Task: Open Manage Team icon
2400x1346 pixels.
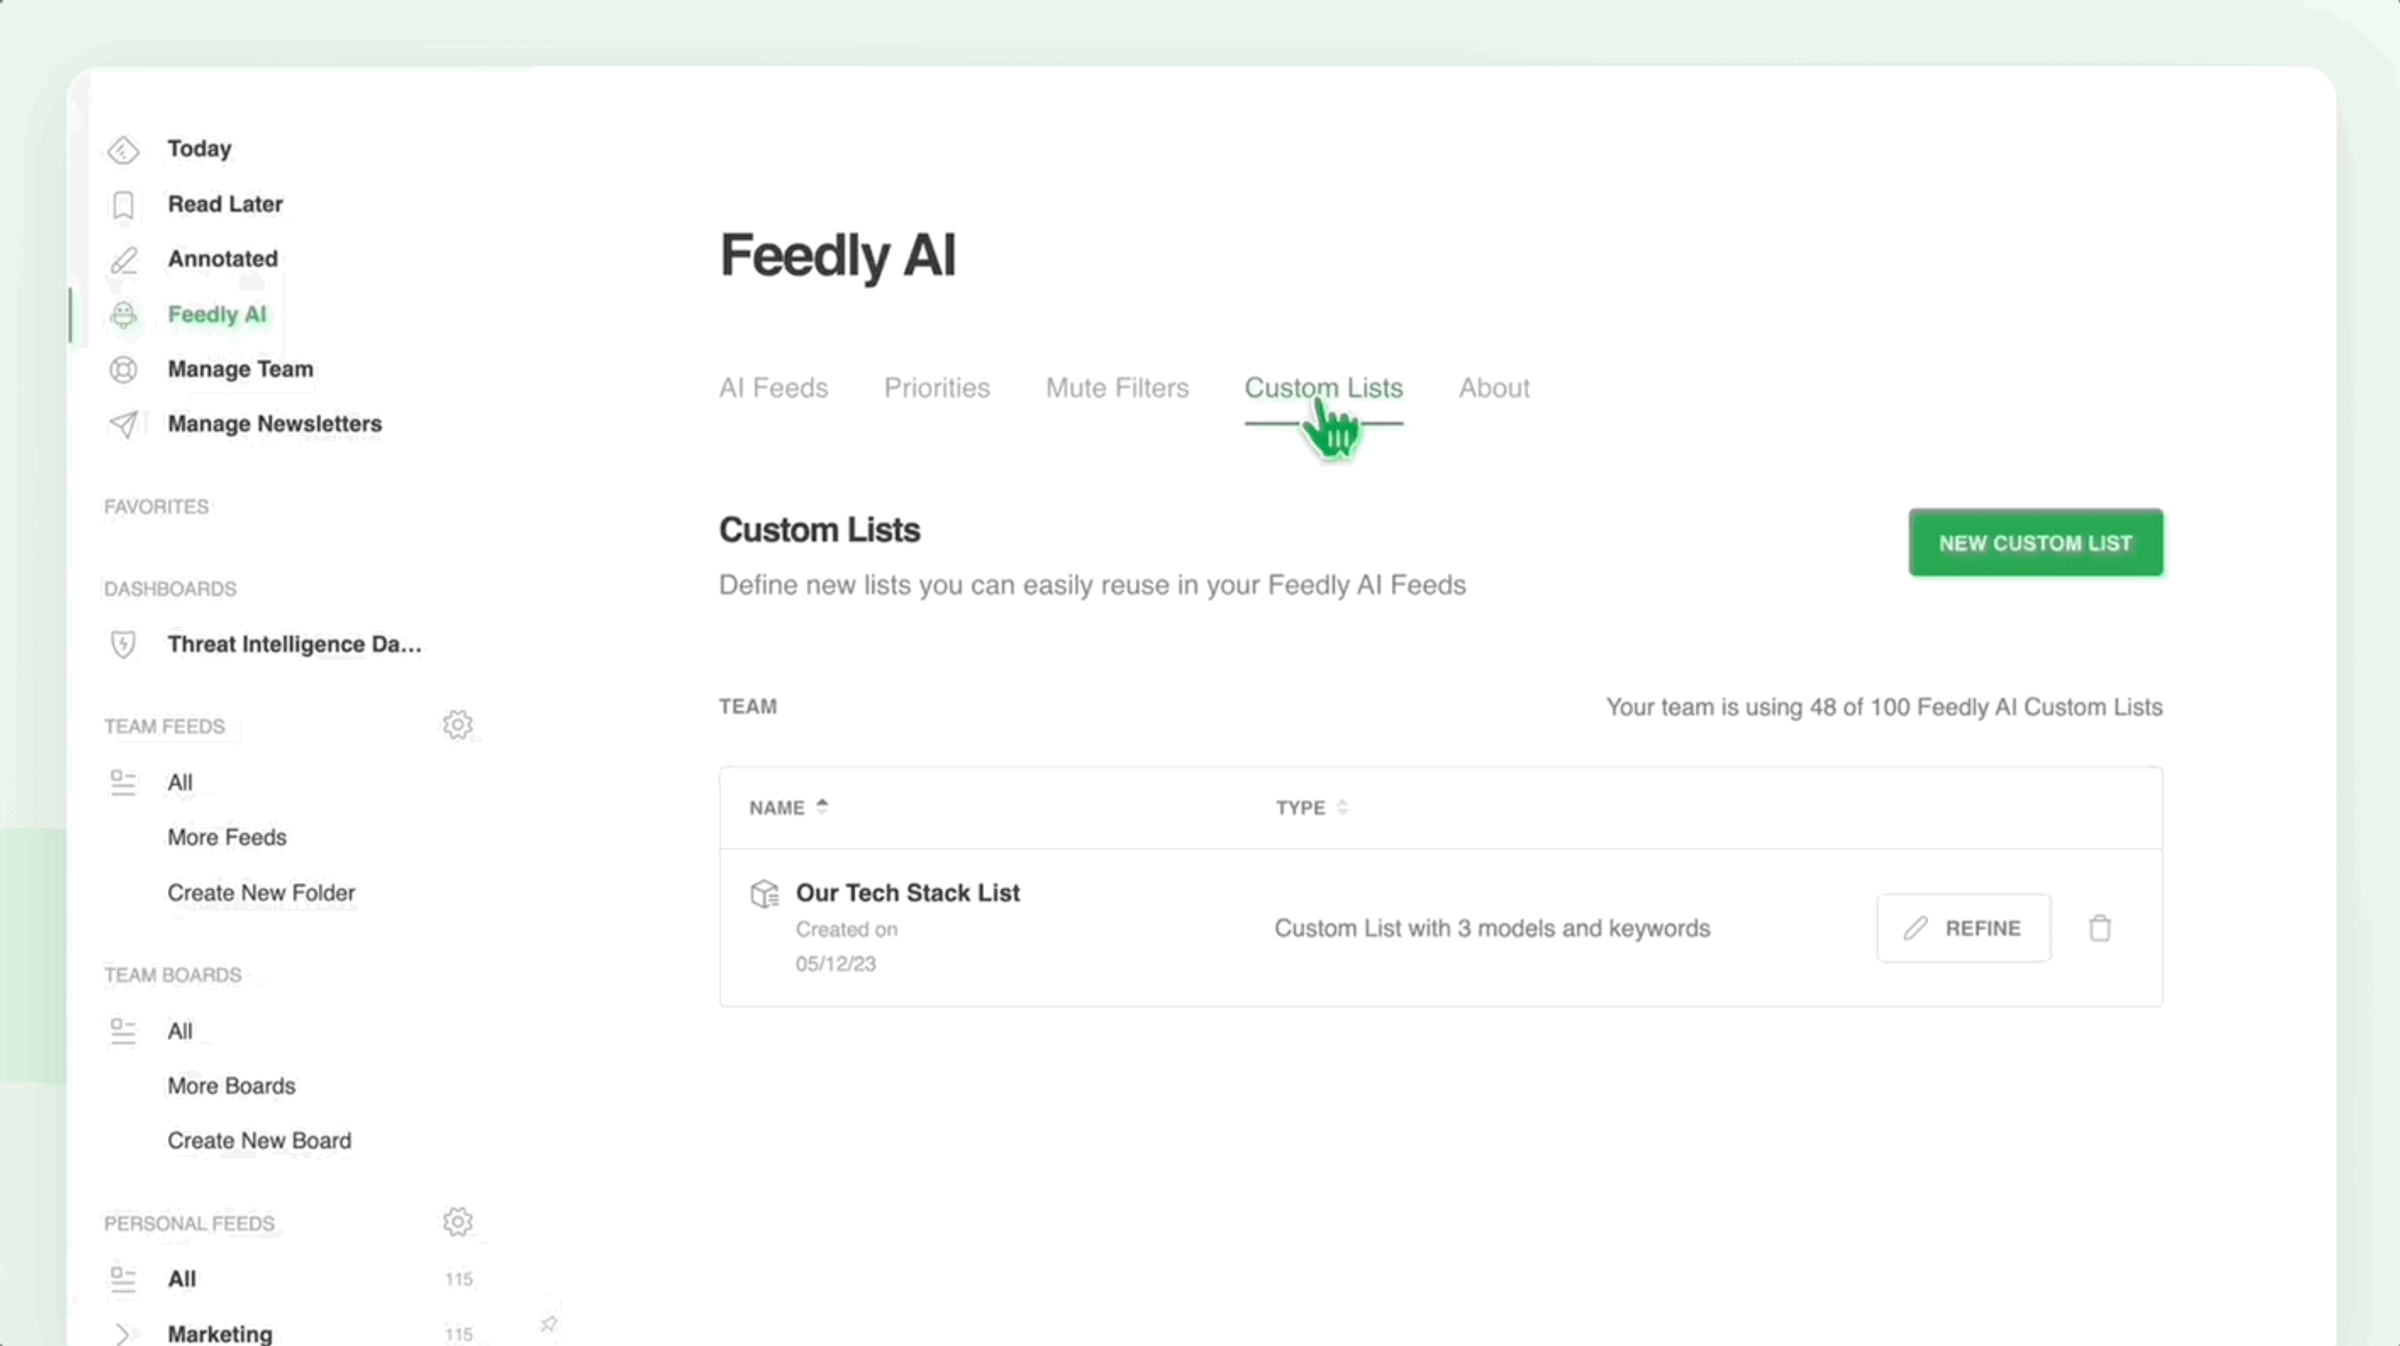Action: pos(124,369)
